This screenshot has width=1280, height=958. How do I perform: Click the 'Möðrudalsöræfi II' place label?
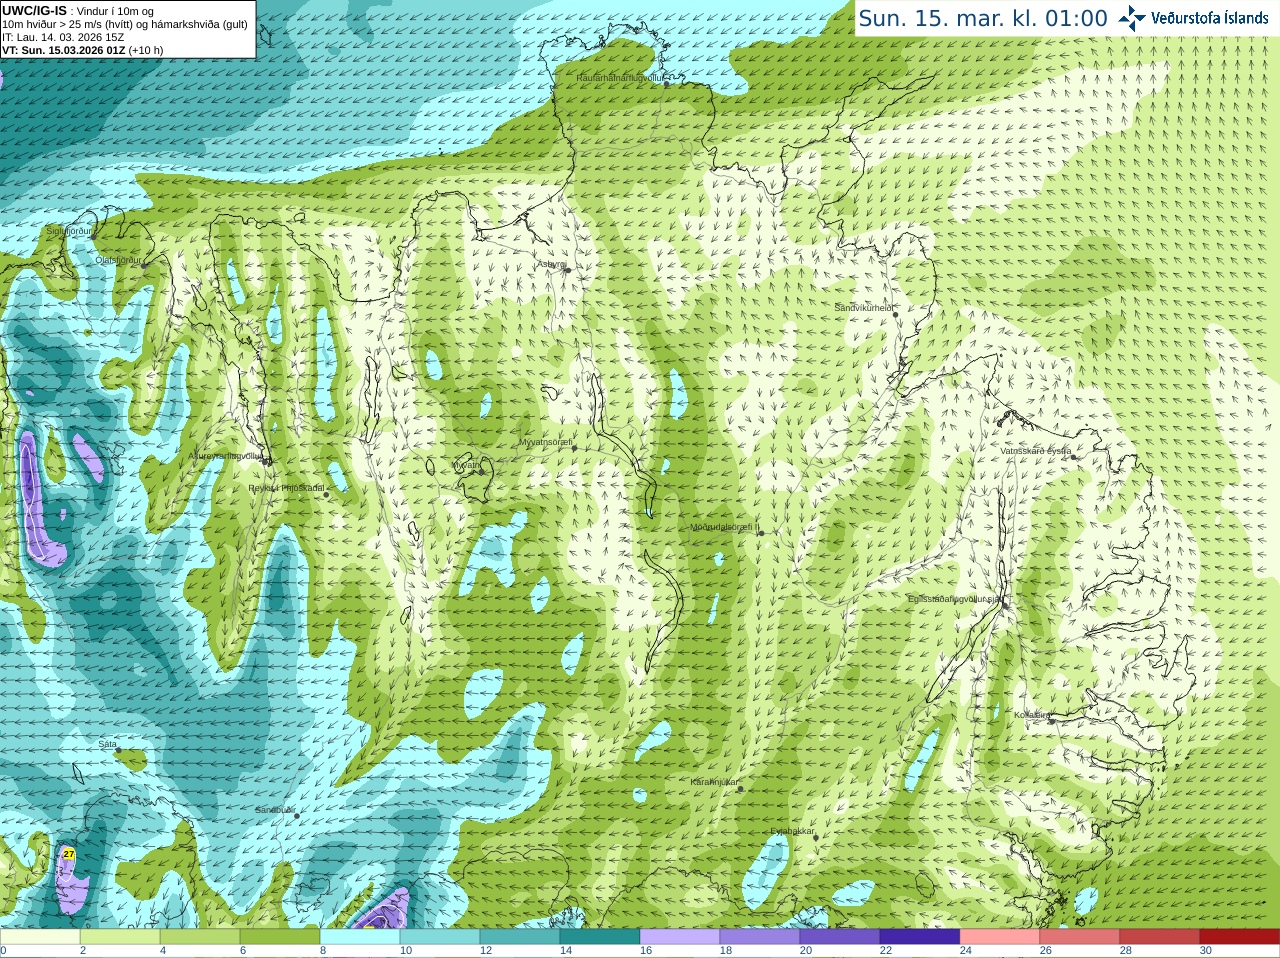pyautogui.click(x=725, y=527)
